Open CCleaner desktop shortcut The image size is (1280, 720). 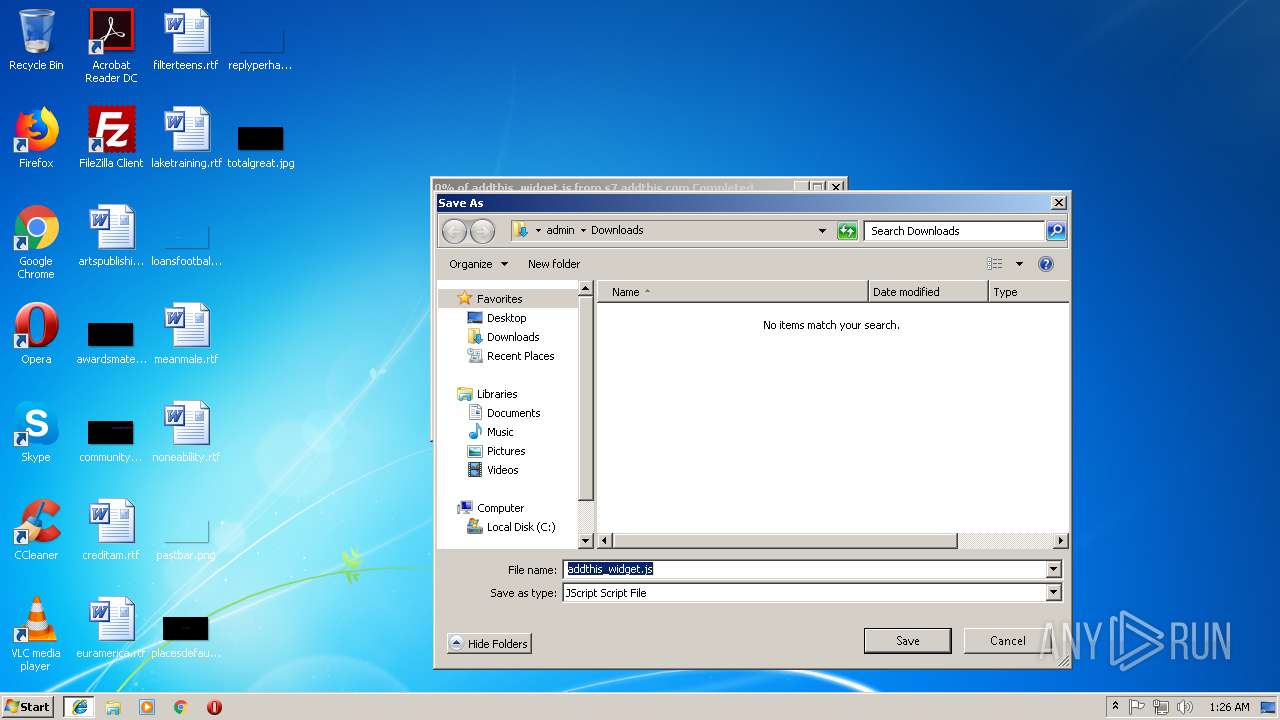(x=36, y=530)
